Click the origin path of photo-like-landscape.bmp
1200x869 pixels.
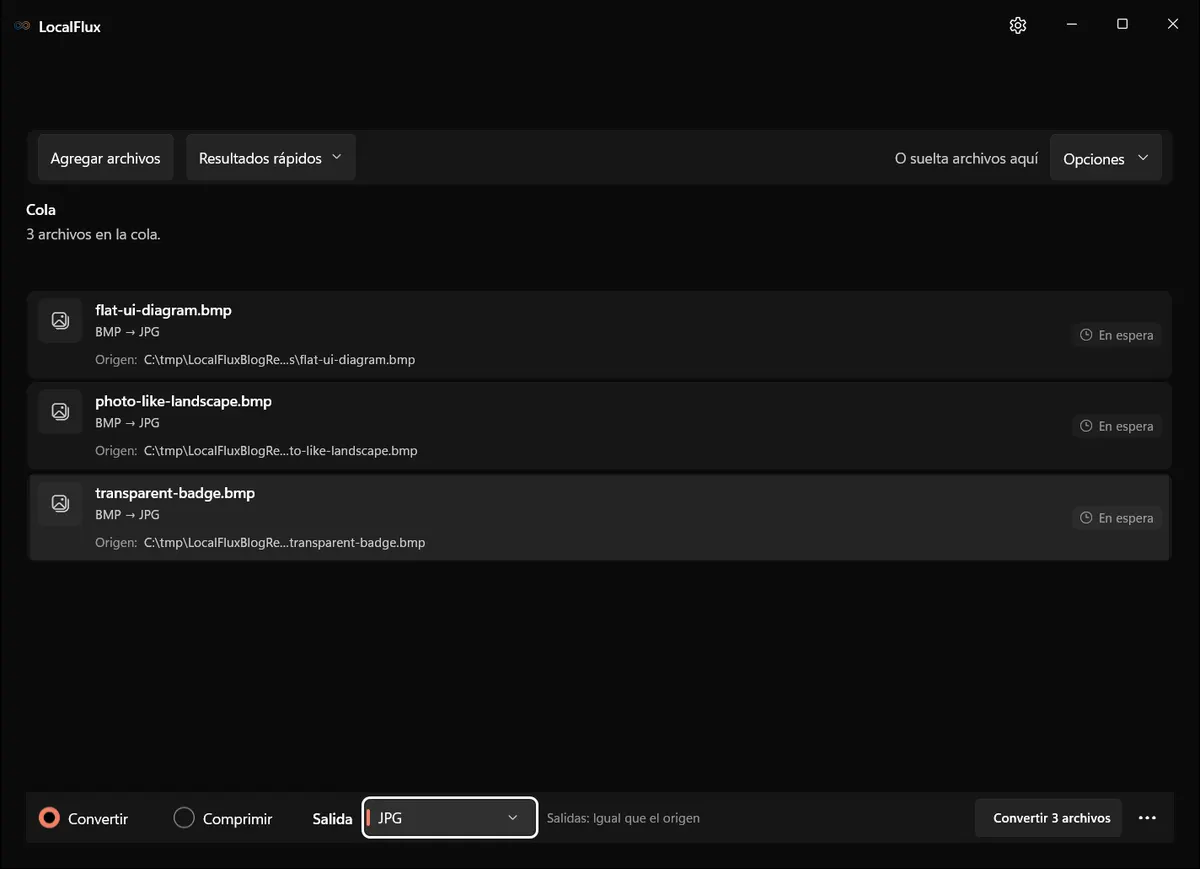pos(281,450)
